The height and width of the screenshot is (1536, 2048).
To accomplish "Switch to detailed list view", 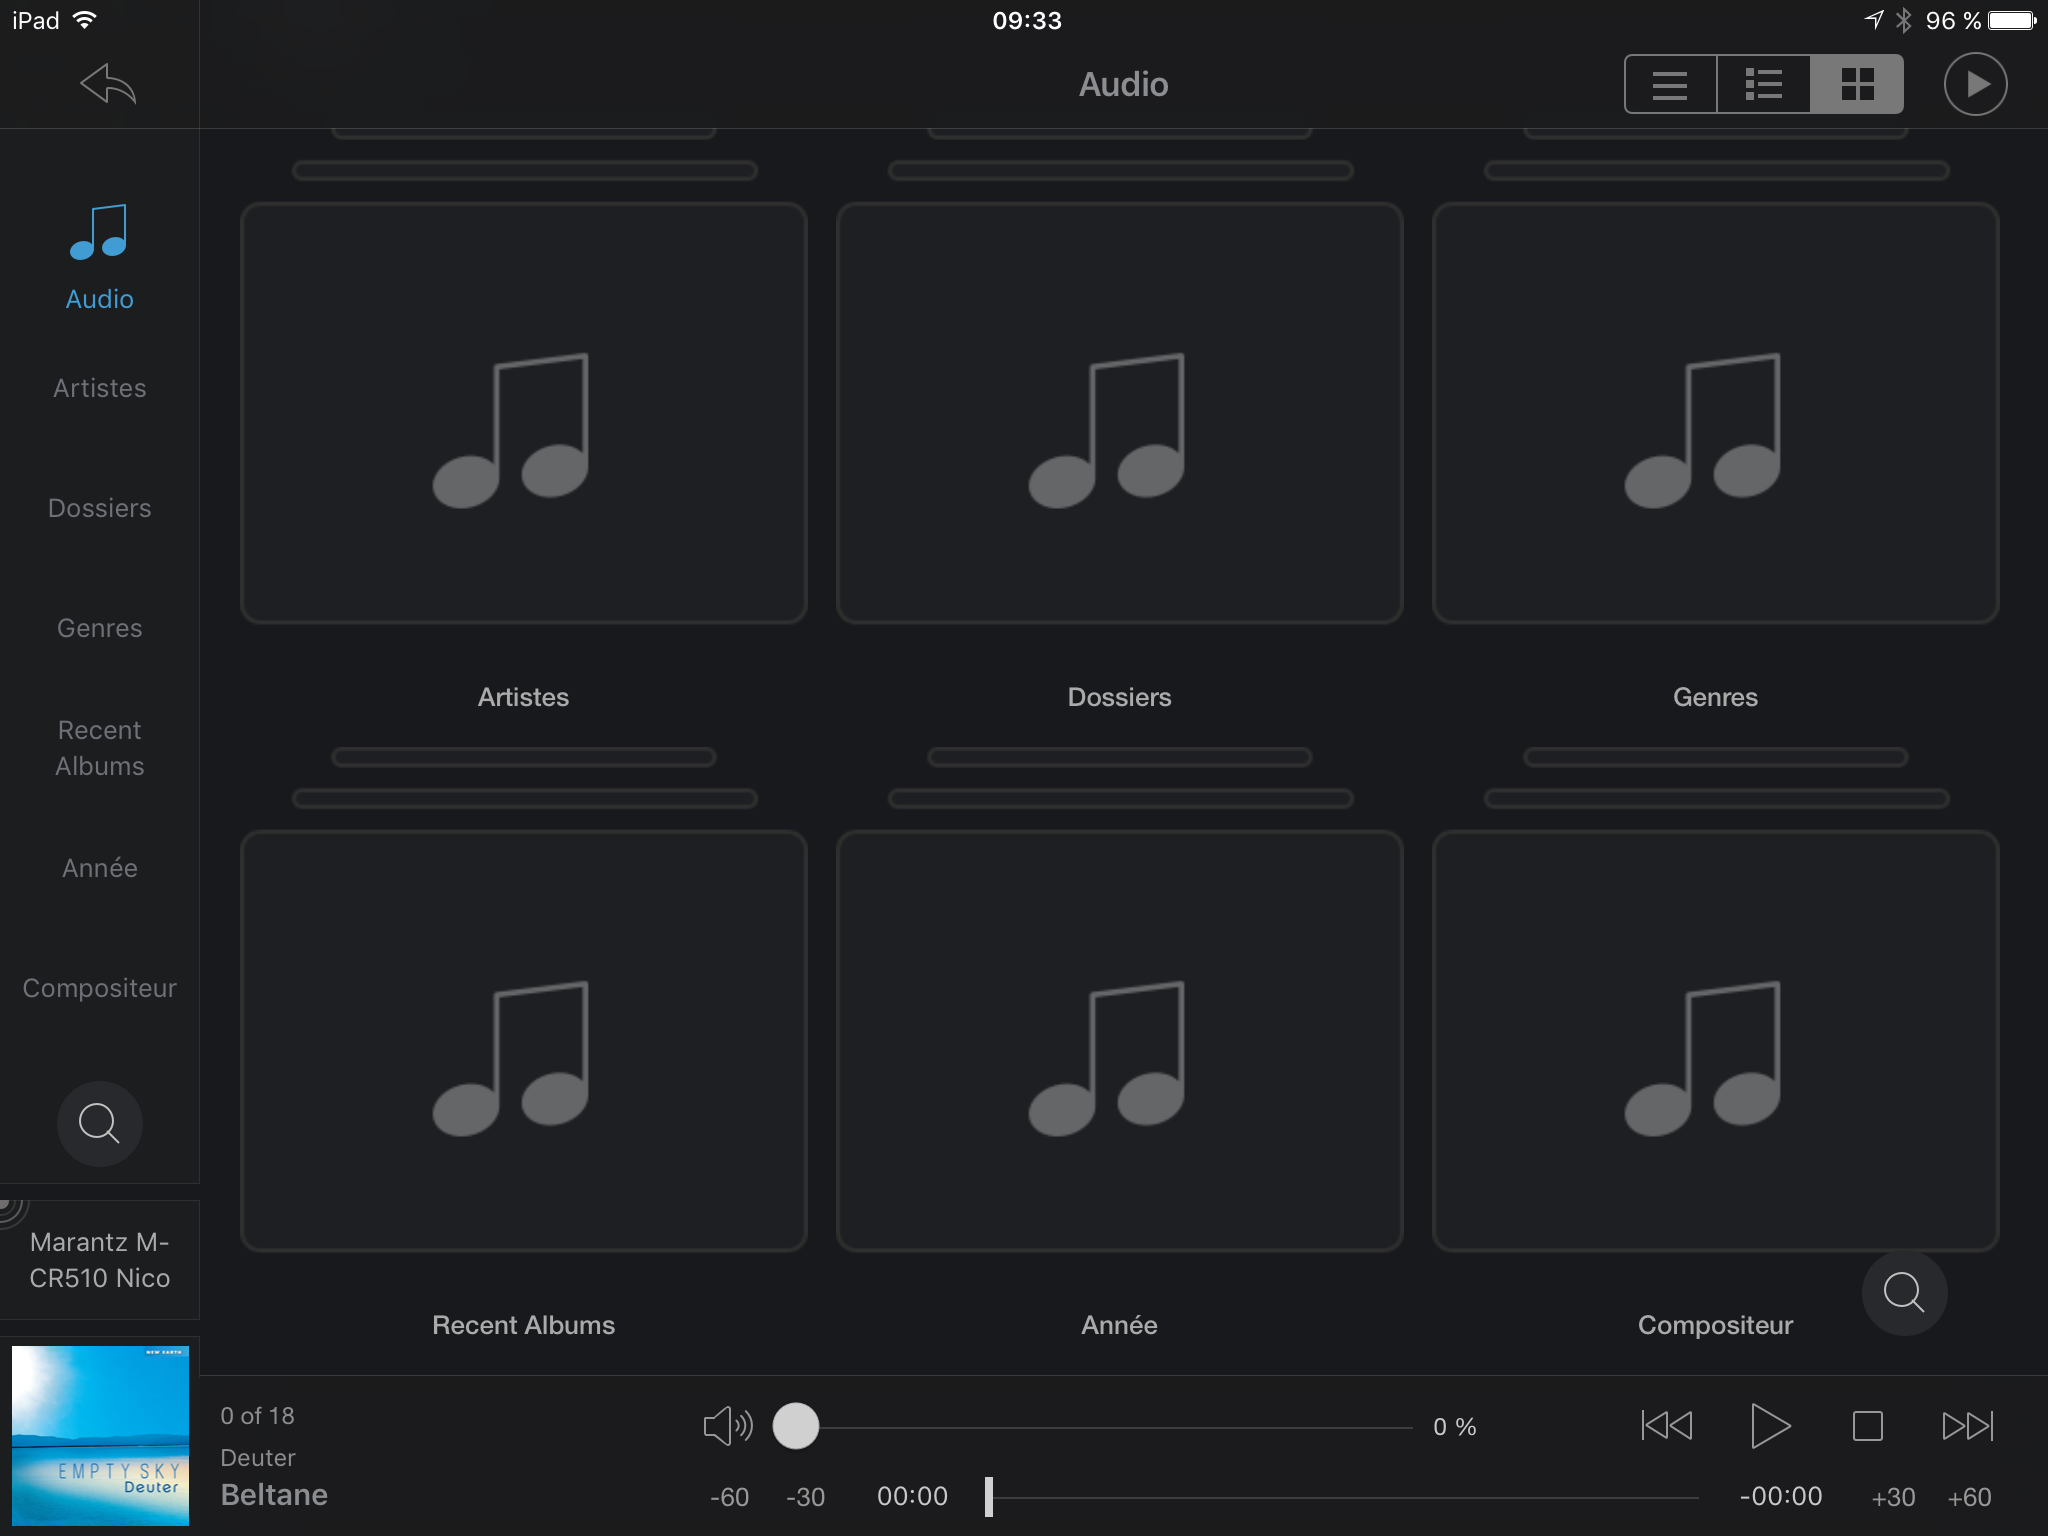I will point(1763,84).
